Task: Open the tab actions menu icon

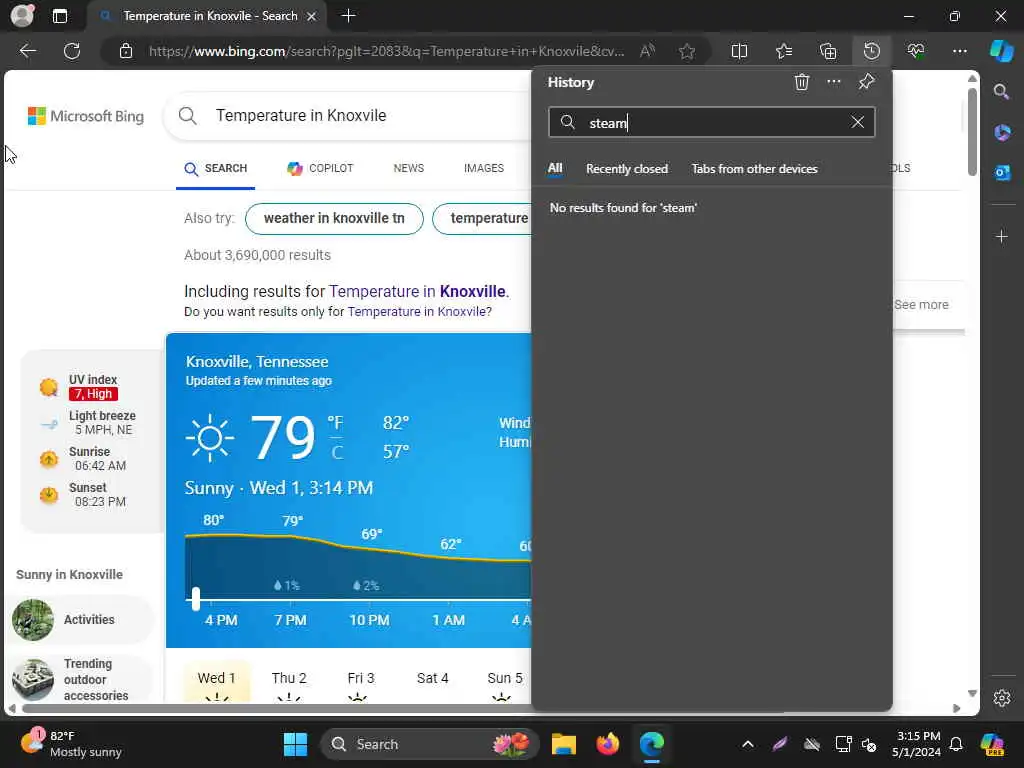Action: (x=59, y=16)
